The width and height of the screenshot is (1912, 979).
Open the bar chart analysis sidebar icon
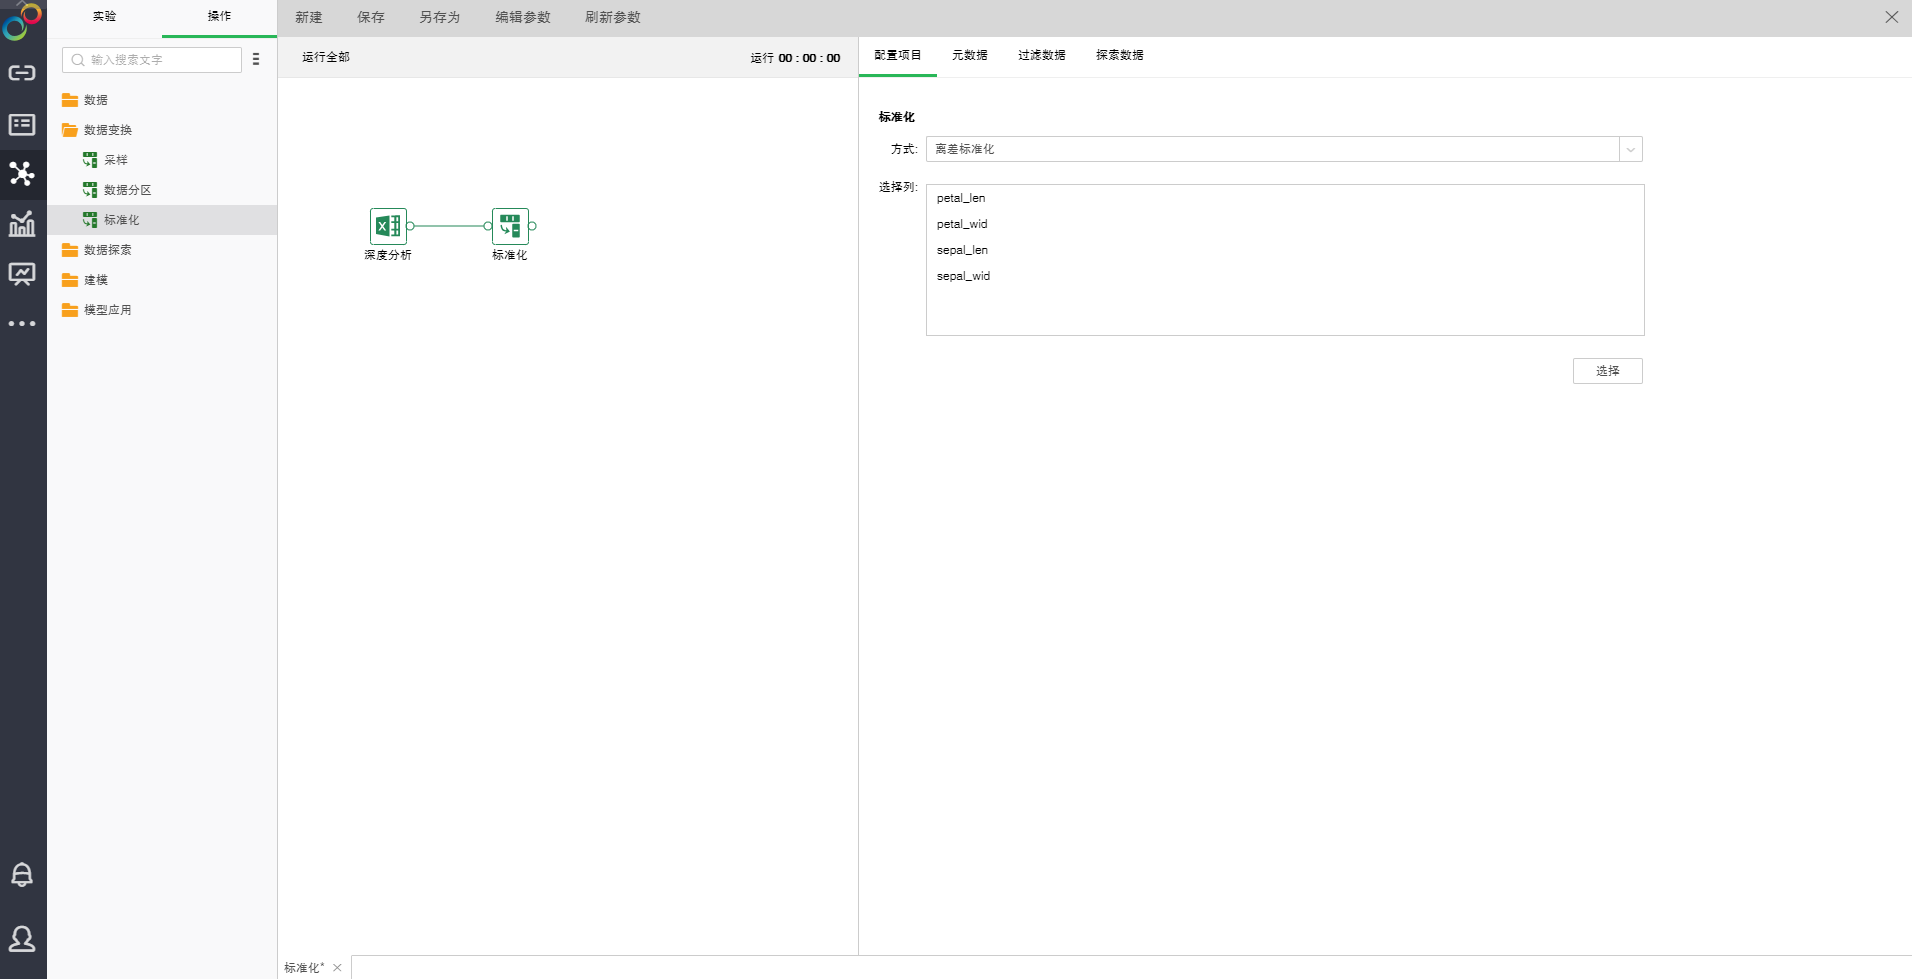click(22, 224)
